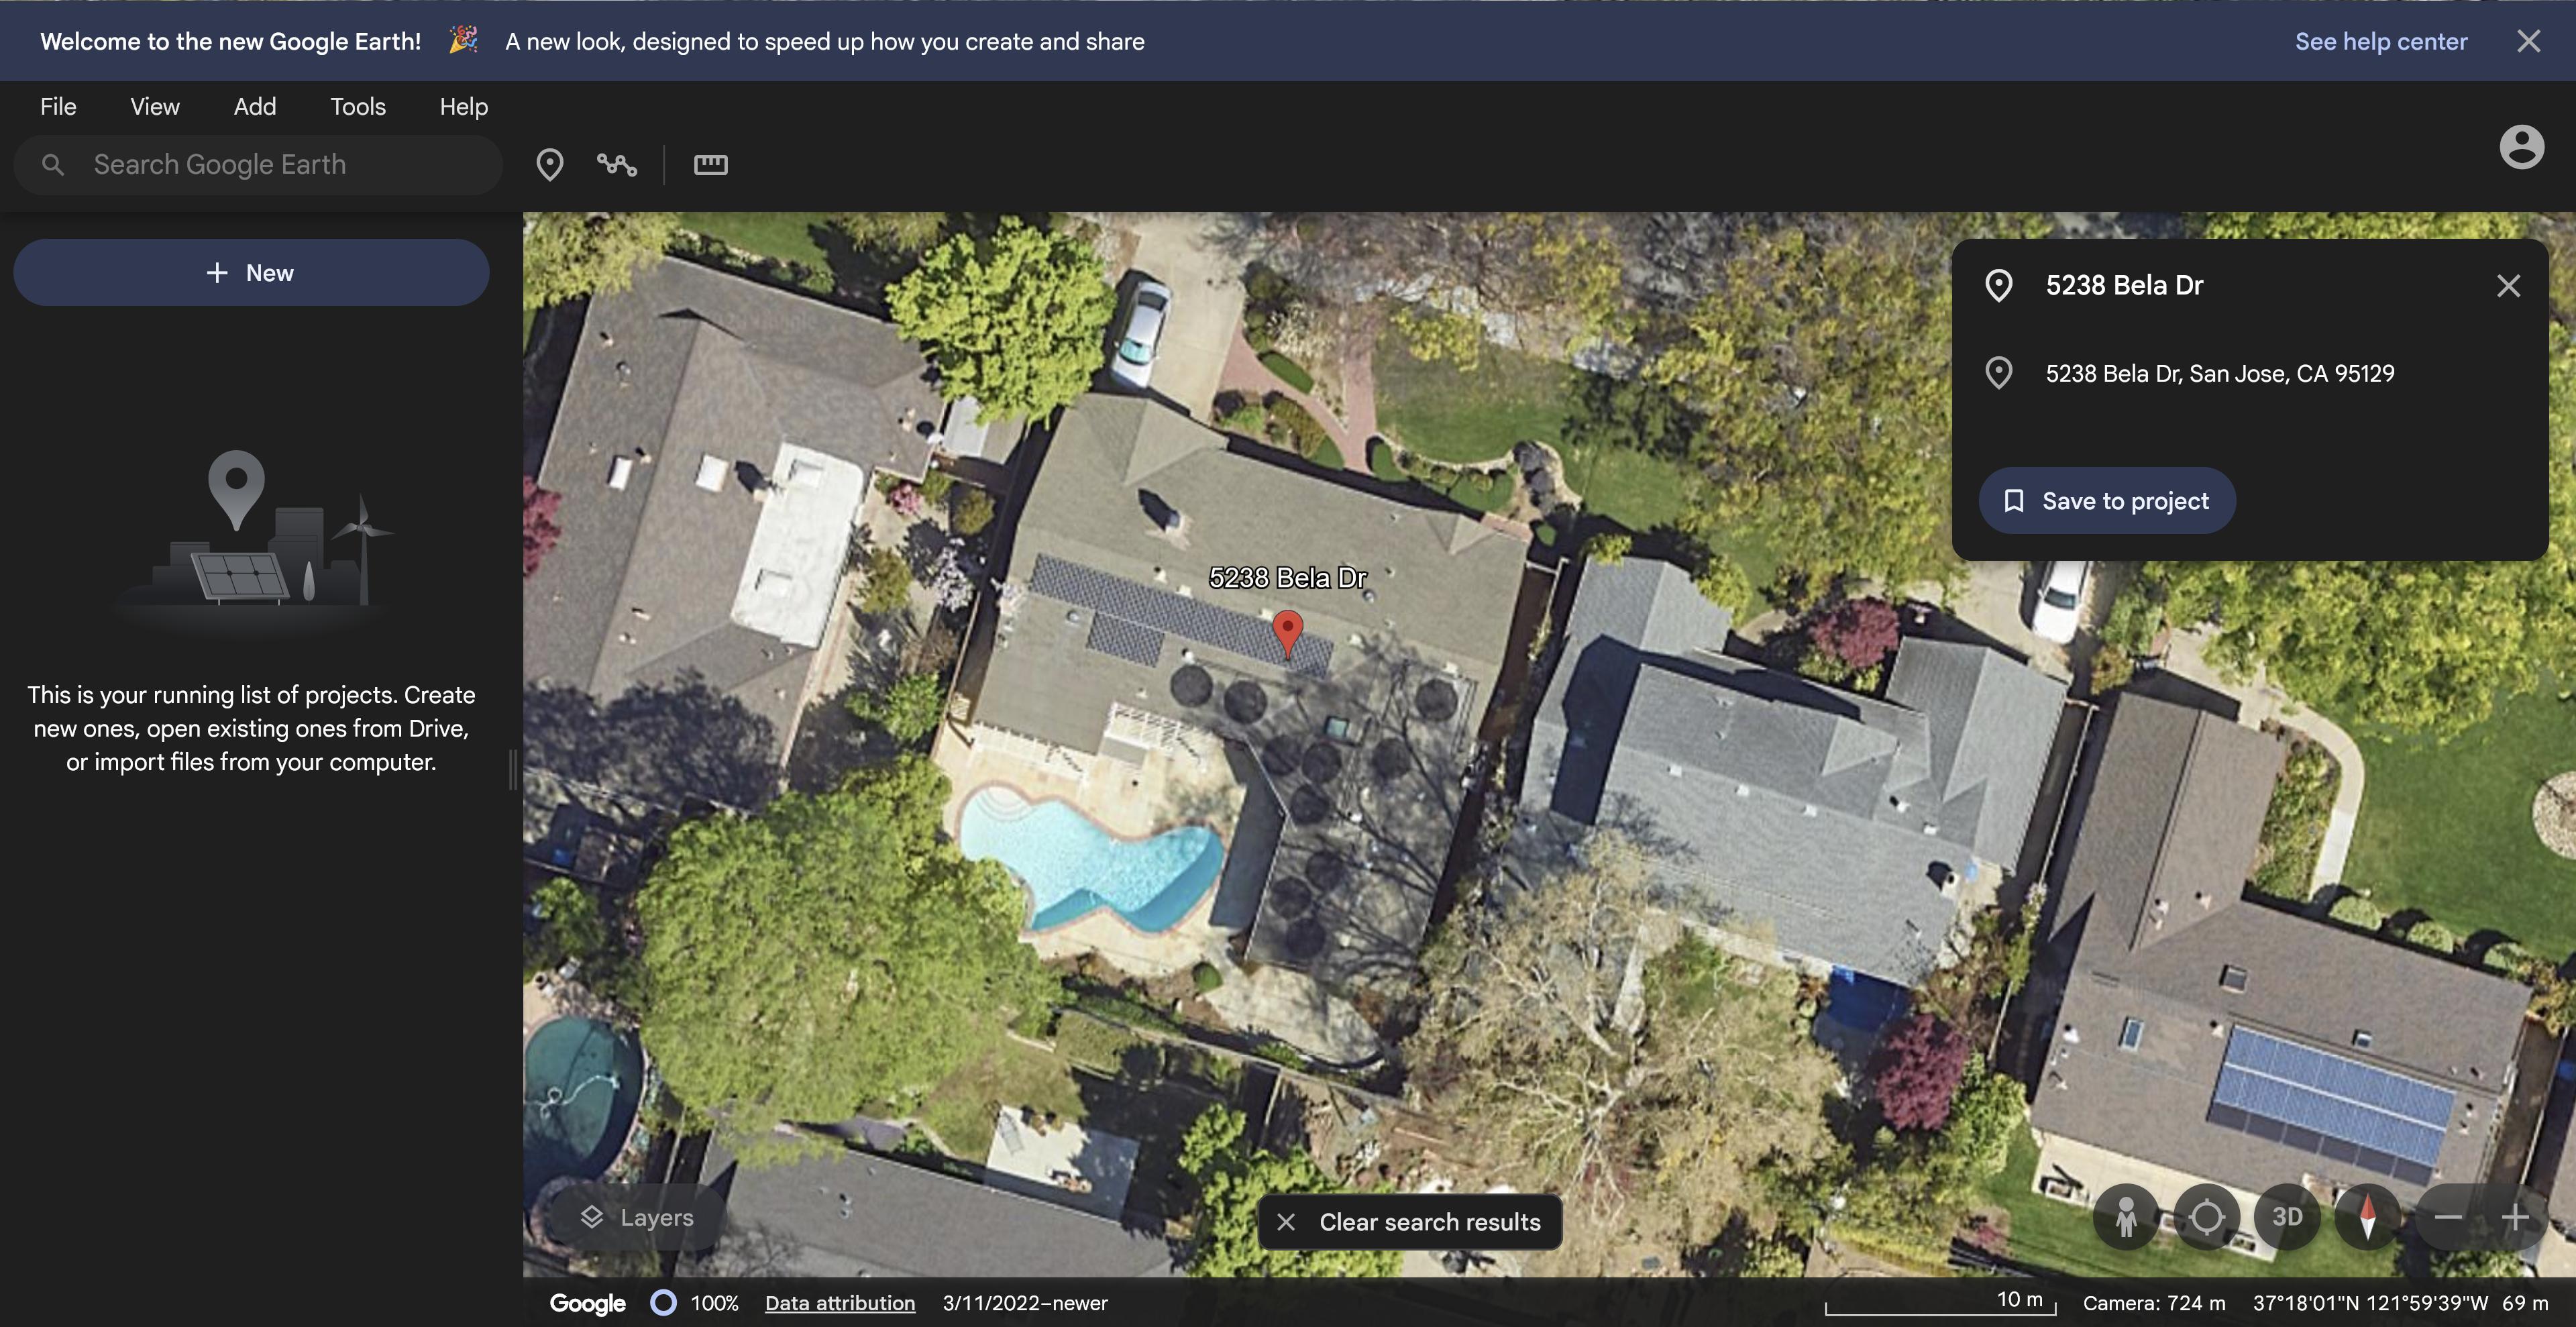Click the layers stack icon
Image resolution: width=2576 pixels, height=1327 pixels.
pos(592,1217)
